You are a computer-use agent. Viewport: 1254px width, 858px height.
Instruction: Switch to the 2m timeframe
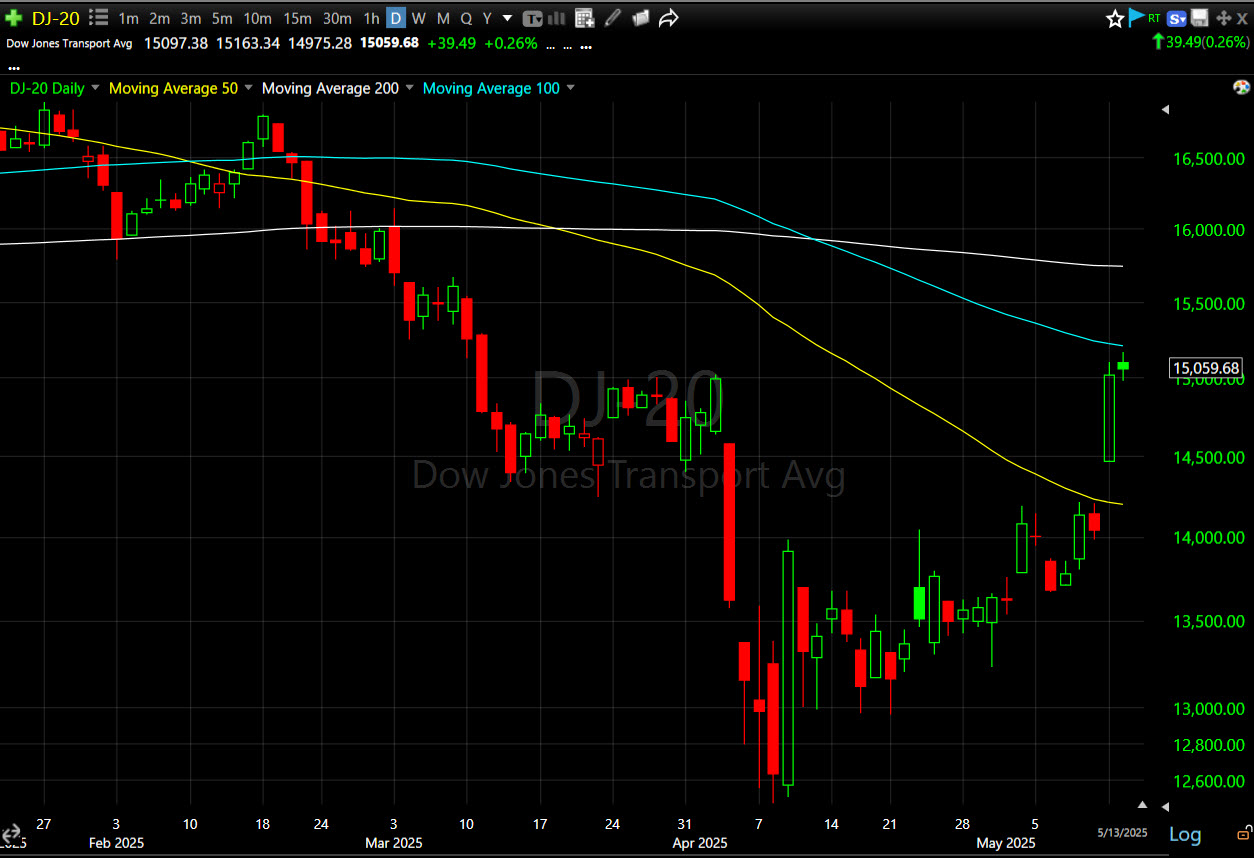coord(160,18)
